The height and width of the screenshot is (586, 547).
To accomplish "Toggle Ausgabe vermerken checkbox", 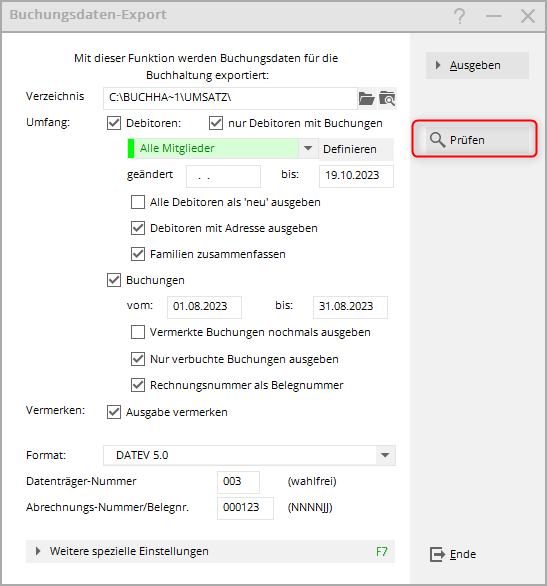I will pos(114,412).
